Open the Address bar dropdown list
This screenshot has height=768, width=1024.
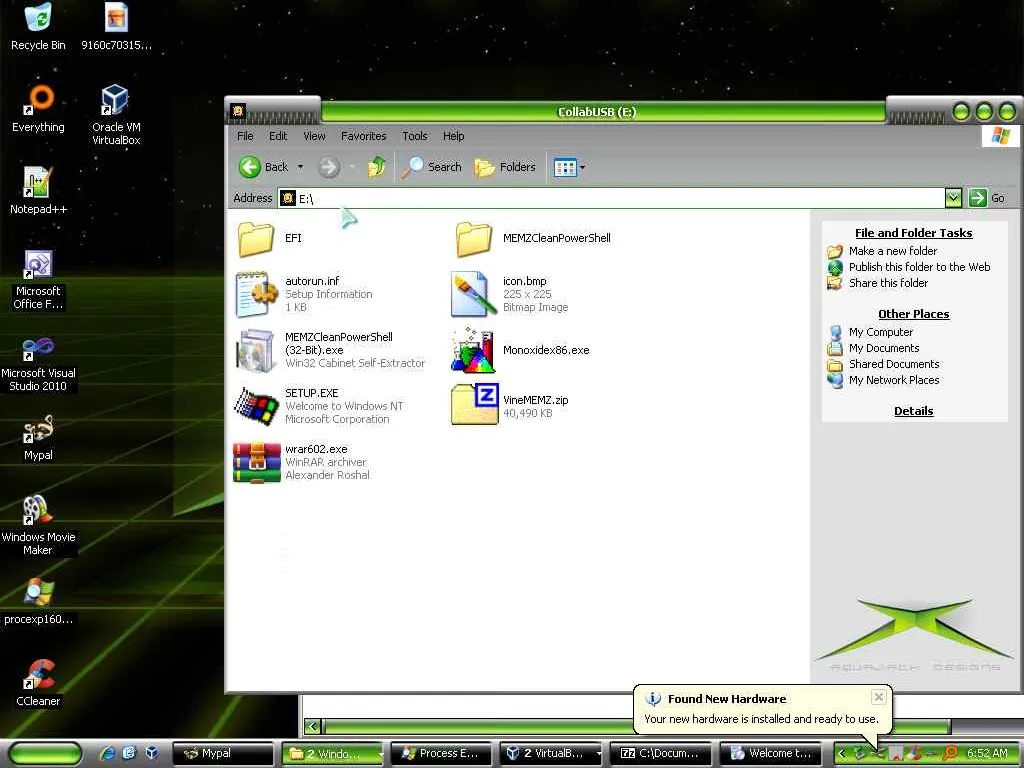(x=953, y=198)
